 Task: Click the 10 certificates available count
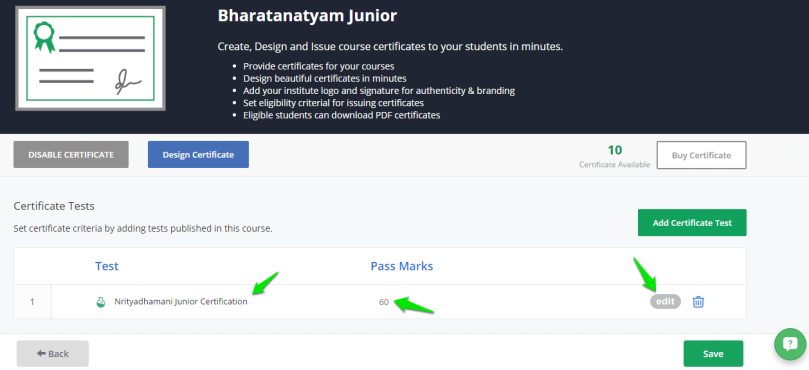click(614, 150)
